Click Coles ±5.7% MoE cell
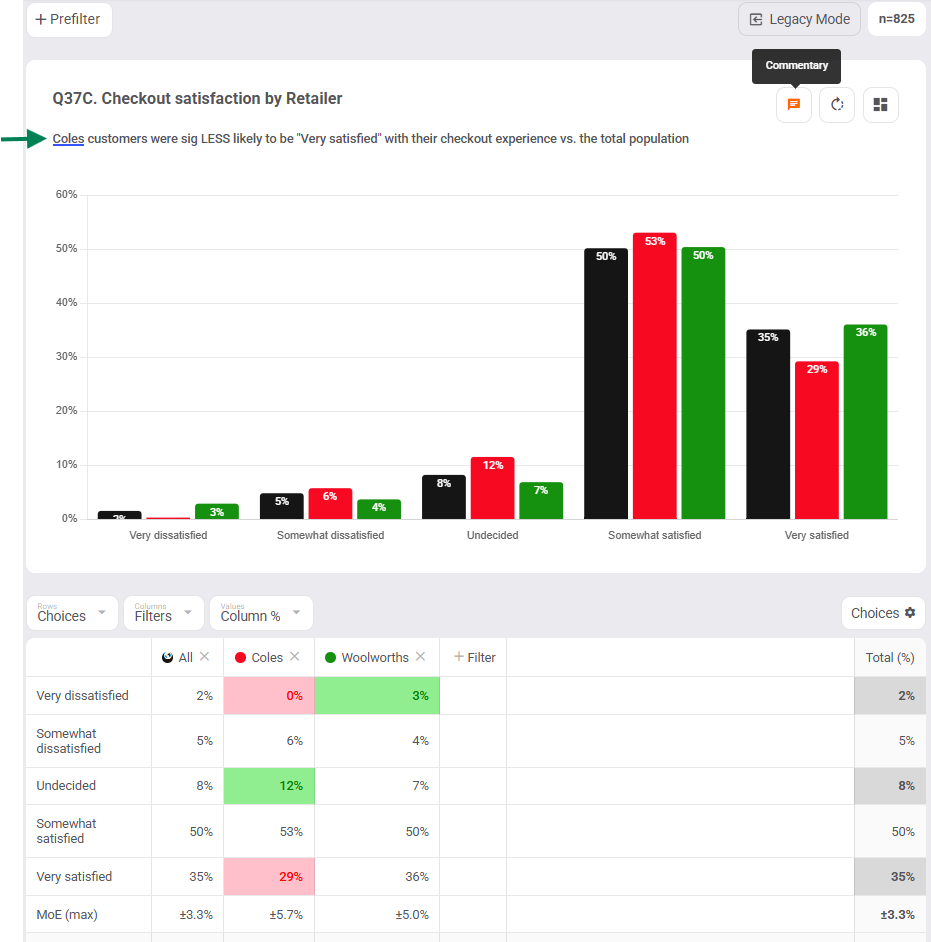 [269, 914]
